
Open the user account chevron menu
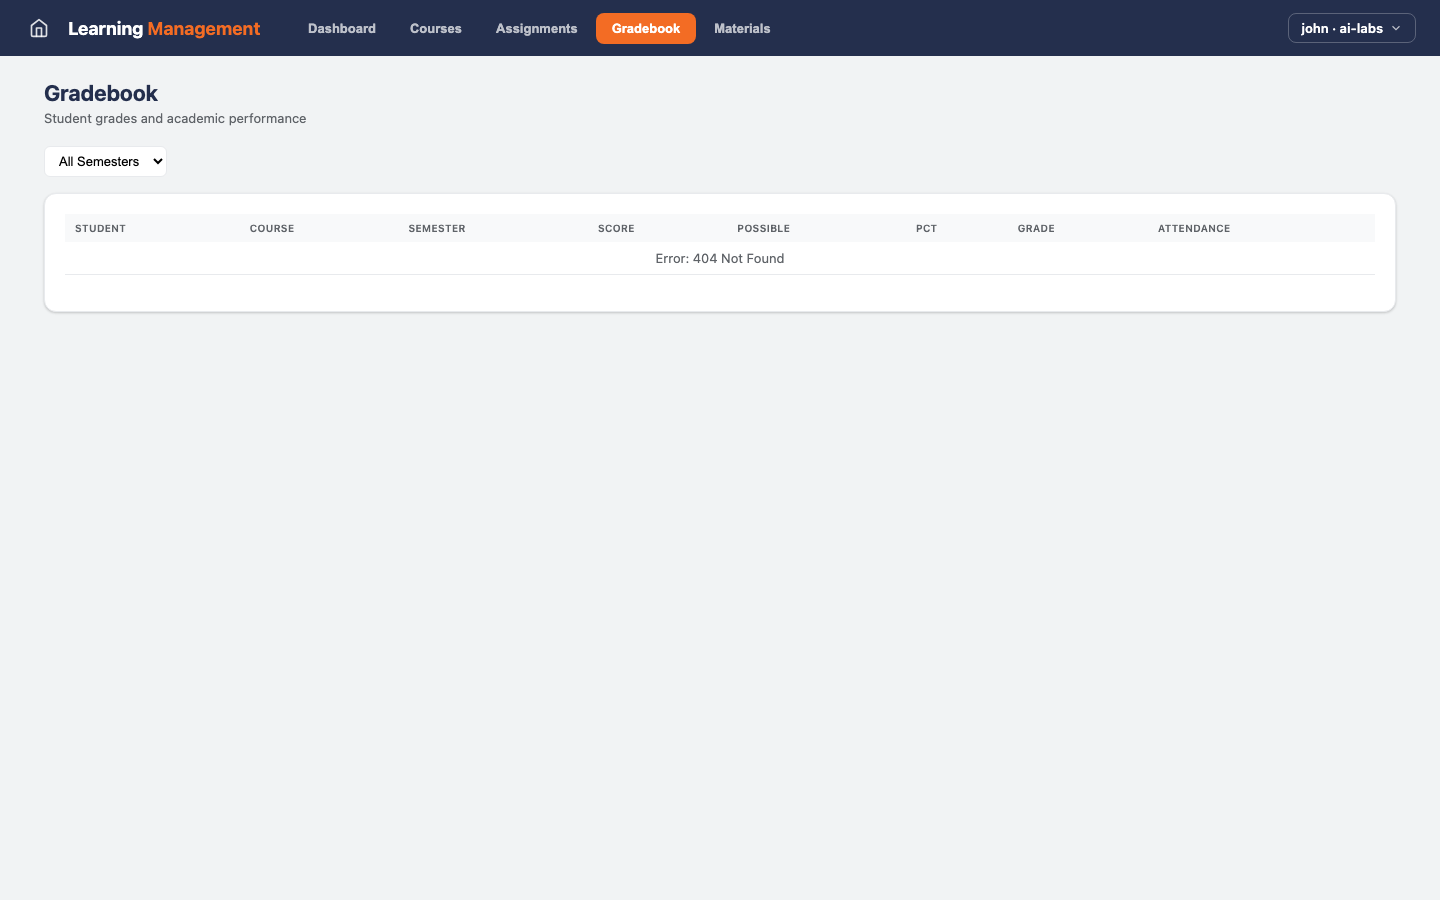click(1397, 28)
